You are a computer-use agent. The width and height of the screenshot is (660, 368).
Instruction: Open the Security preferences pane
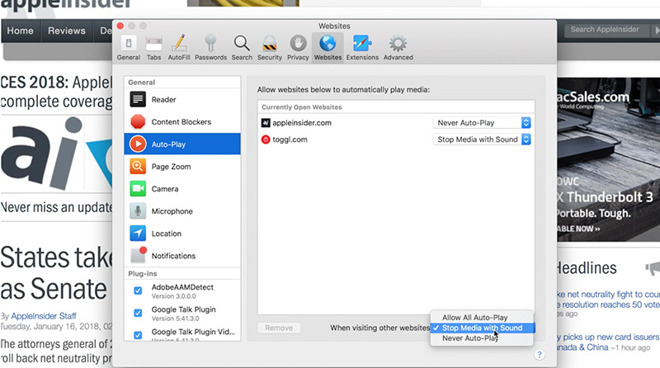tap(269, 48)
